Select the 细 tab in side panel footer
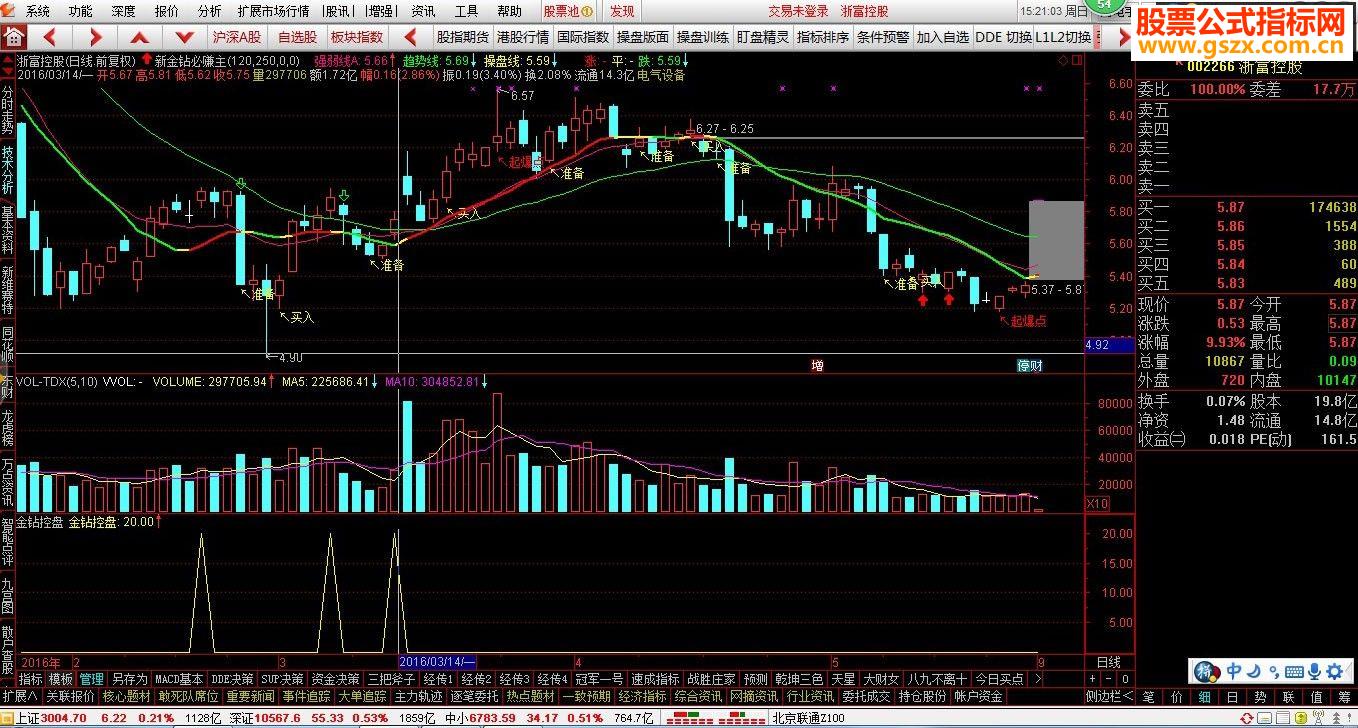The image size is (1358, 728). [x=1205, y=697]
